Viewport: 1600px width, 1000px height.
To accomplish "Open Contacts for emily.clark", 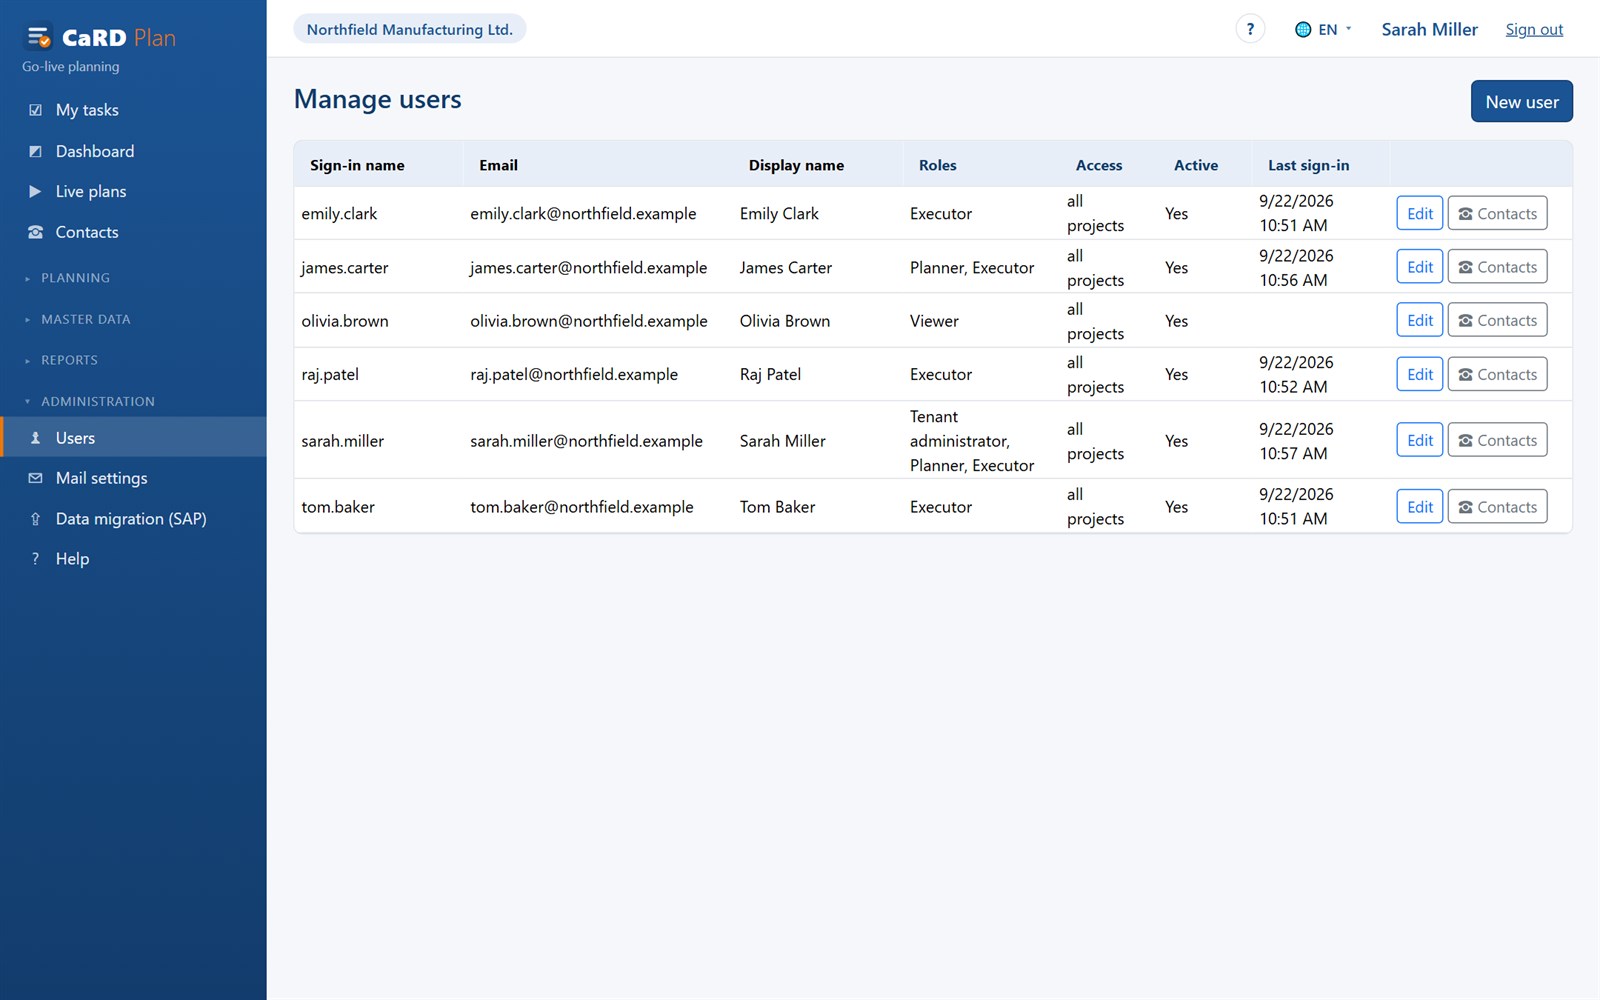I will [1497, 213].
